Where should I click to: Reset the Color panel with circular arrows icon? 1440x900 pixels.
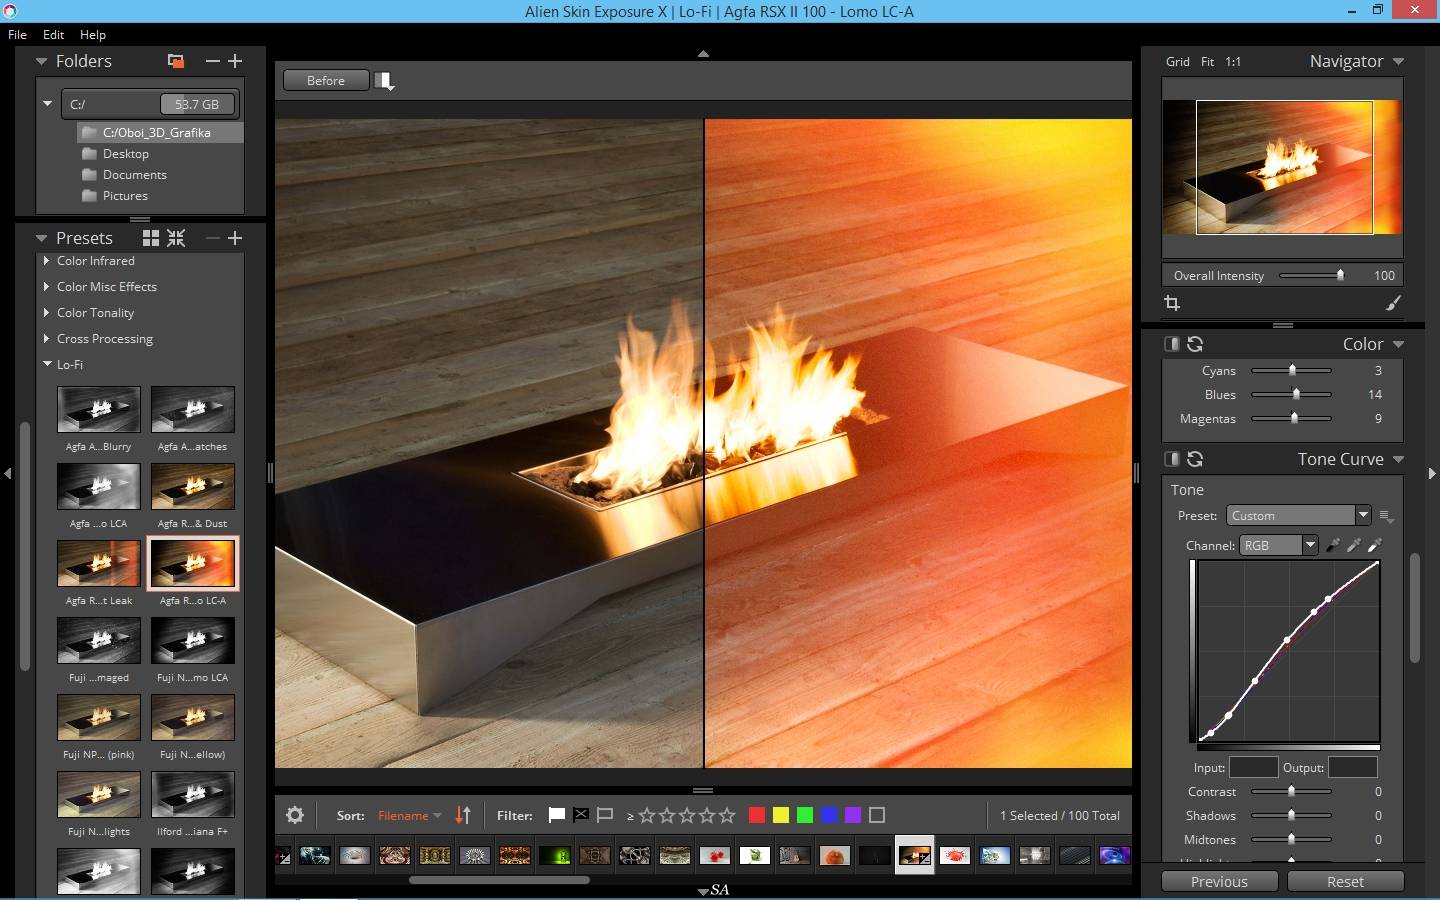[x=1195, y=344]
